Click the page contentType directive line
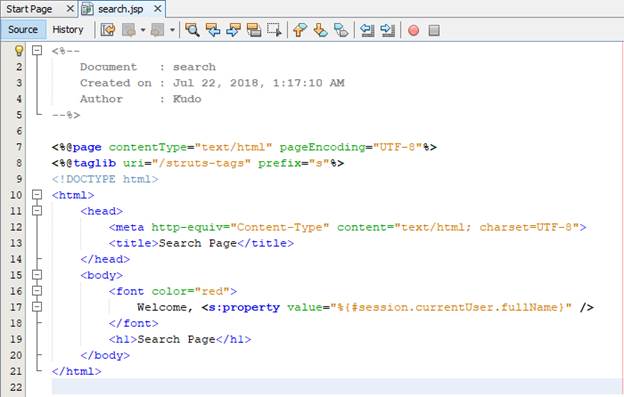The height and width of the screenshot is (397, 624). point(244,147)
